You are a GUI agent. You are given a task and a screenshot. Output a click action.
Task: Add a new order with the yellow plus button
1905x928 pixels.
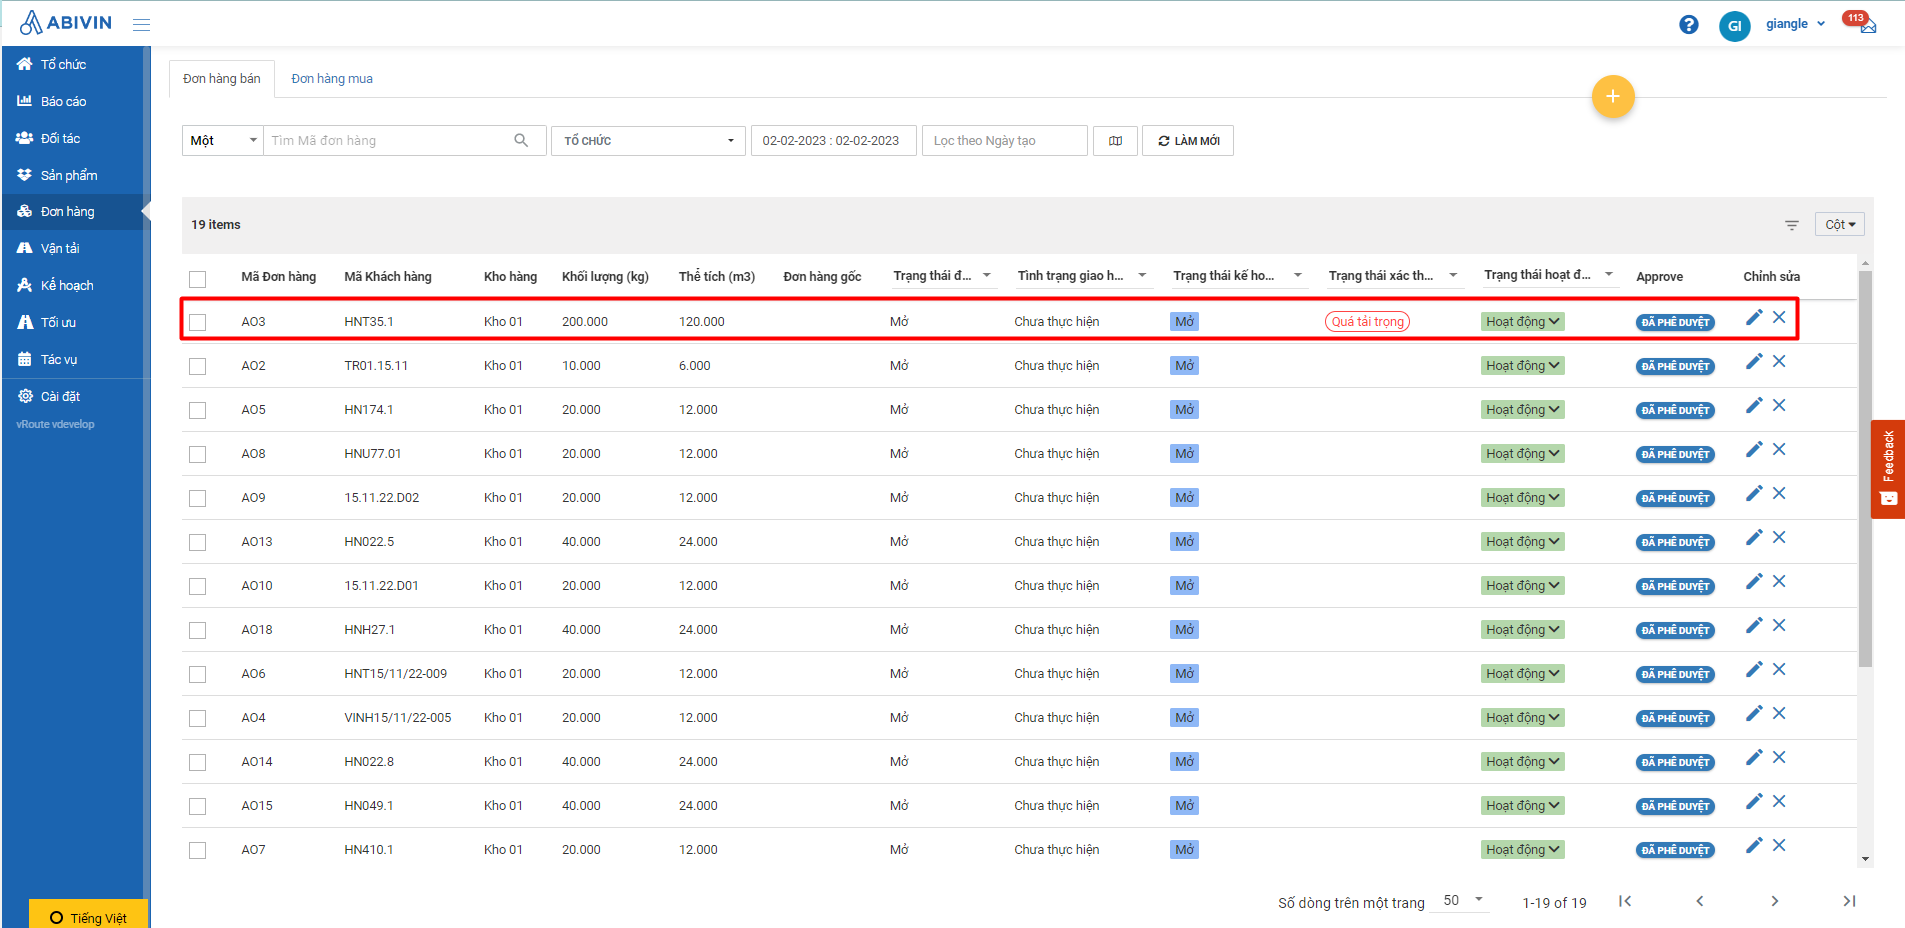tap(1612, 96)
